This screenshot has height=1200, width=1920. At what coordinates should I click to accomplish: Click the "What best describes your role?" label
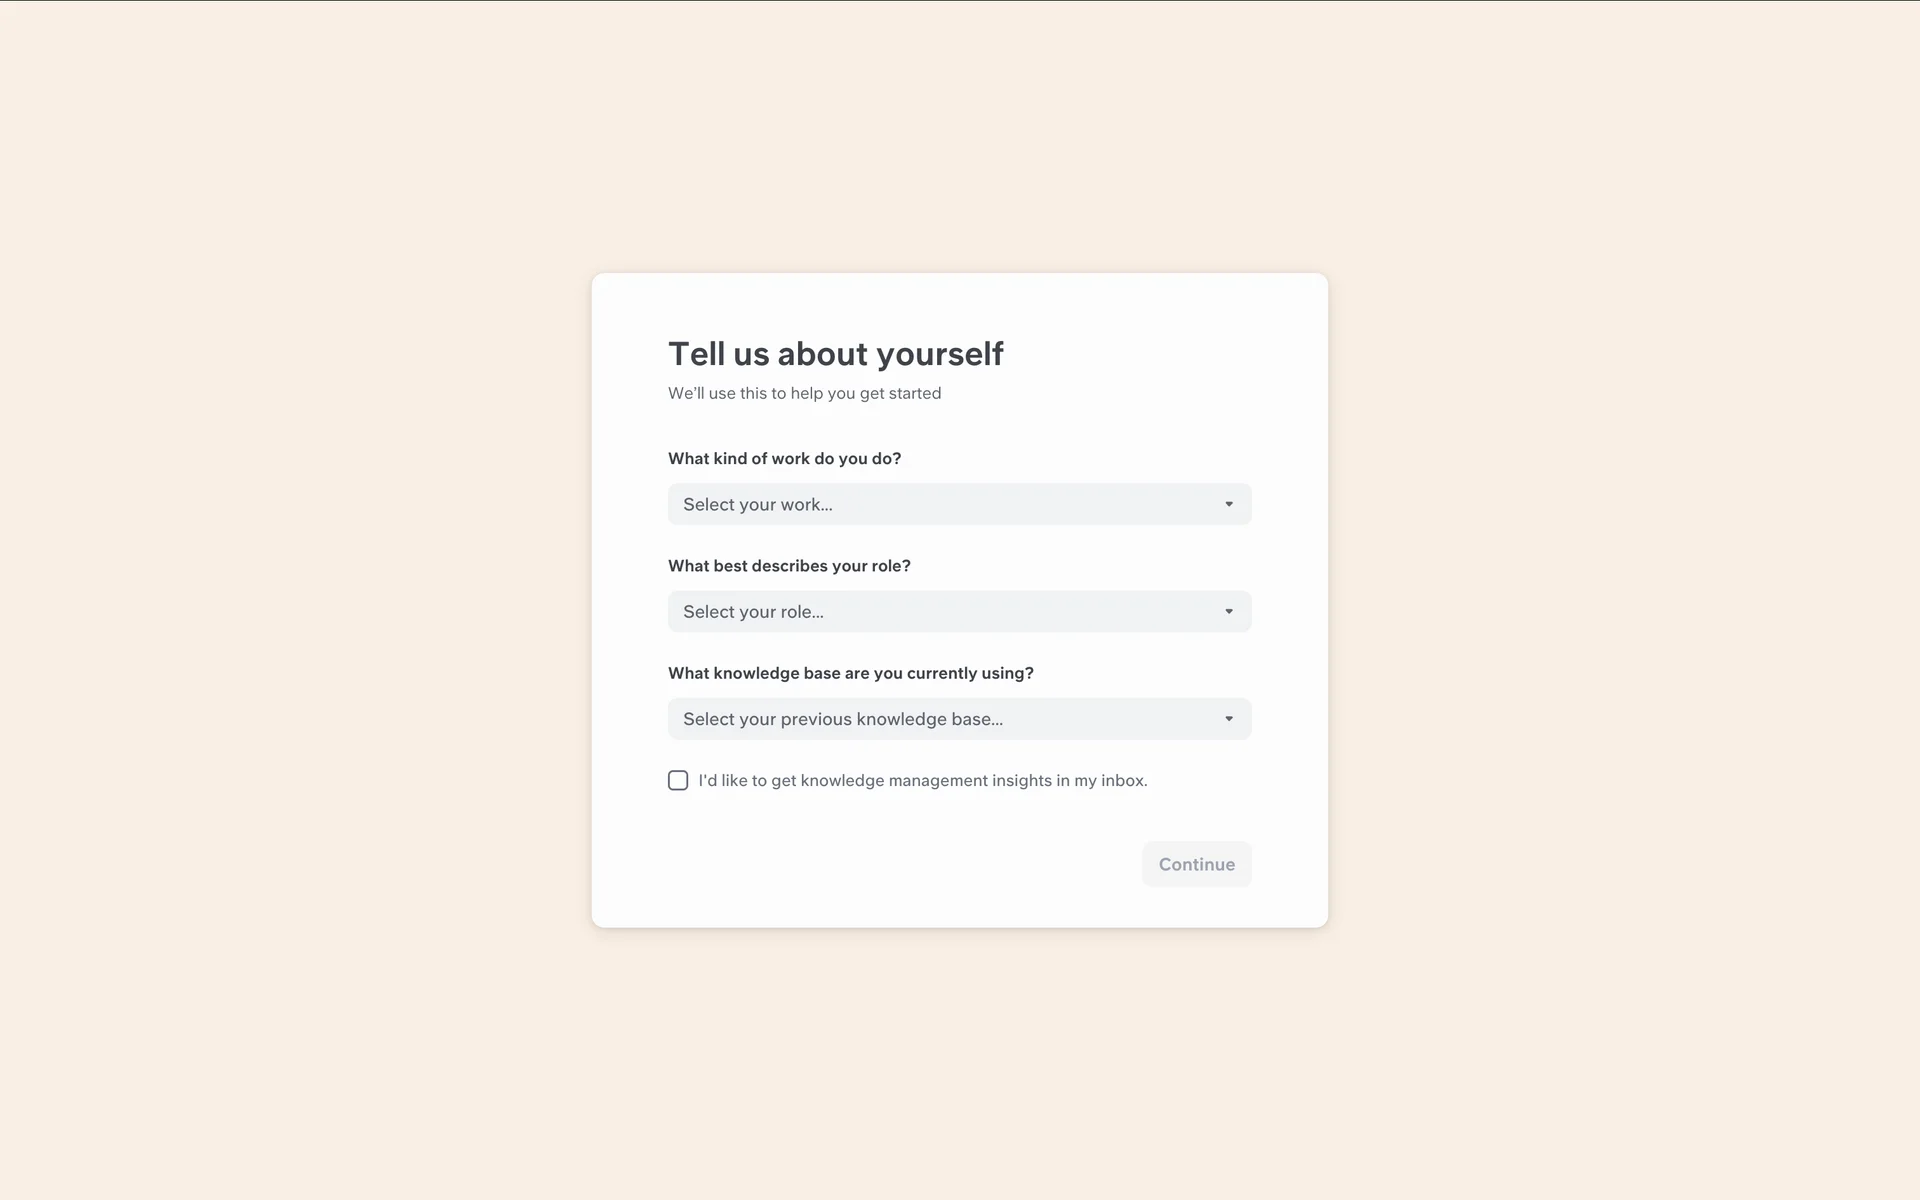pyautogui.click(x=789, y=566)
